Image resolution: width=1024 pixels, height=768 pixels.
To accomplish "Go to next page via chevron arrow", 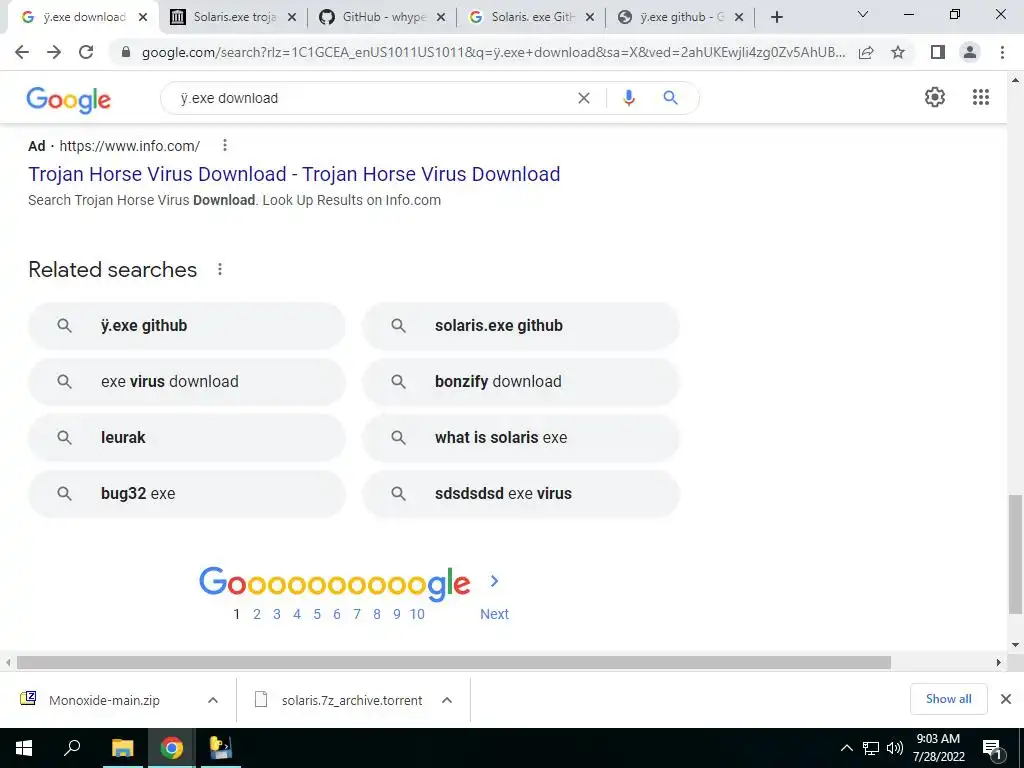I will tap(494, 581).
